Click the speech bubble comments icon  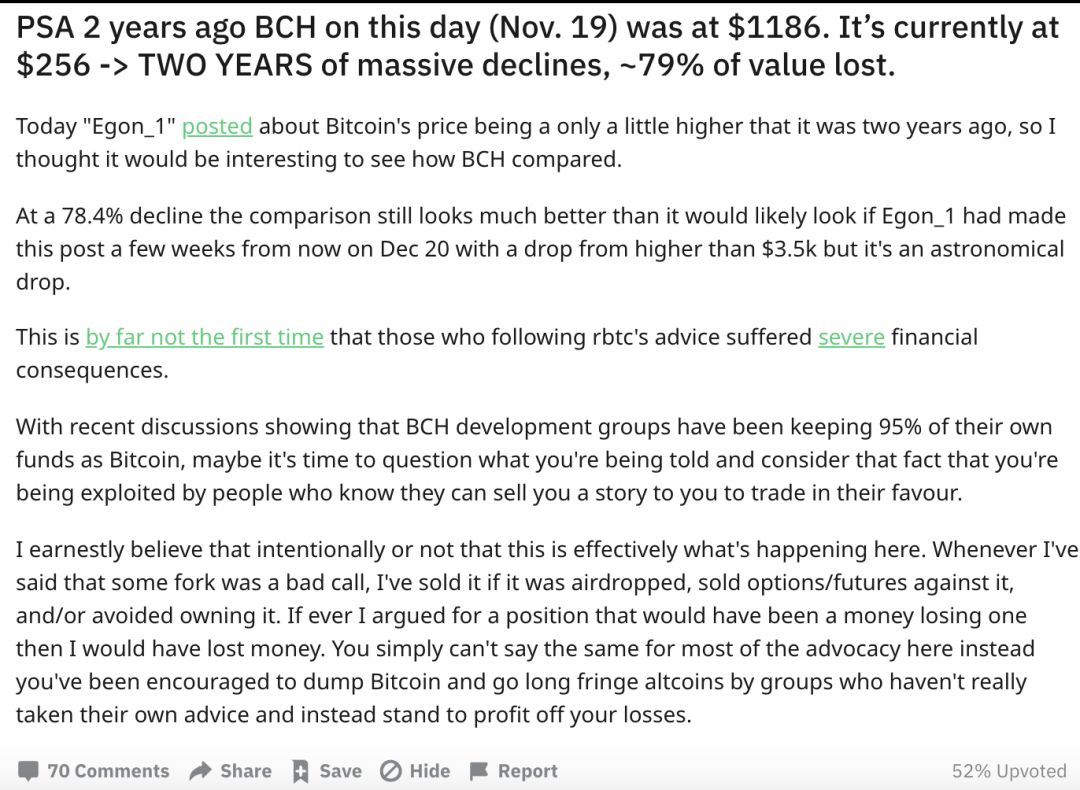point(29,771)
